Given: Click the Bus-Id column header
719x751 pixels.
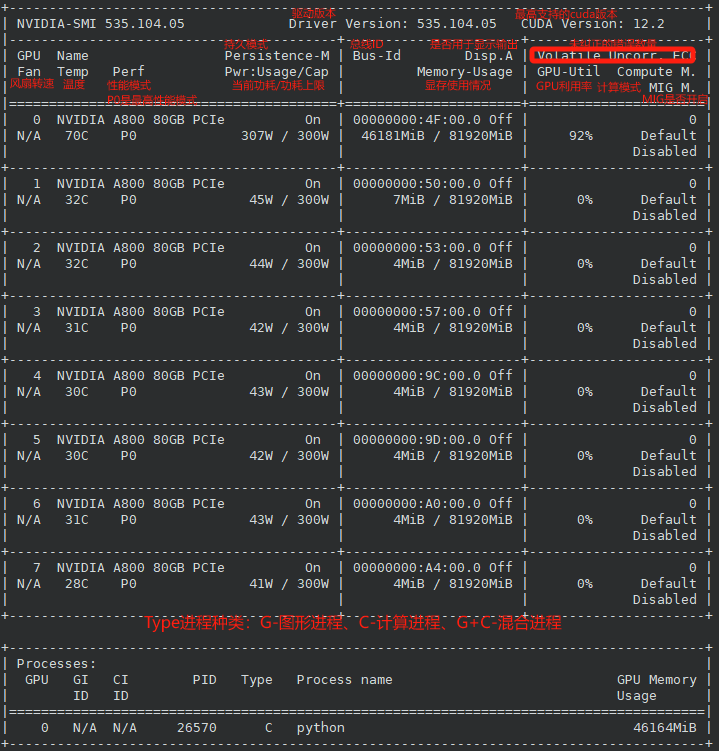Looking at the screenshot, I should point(376,56).
